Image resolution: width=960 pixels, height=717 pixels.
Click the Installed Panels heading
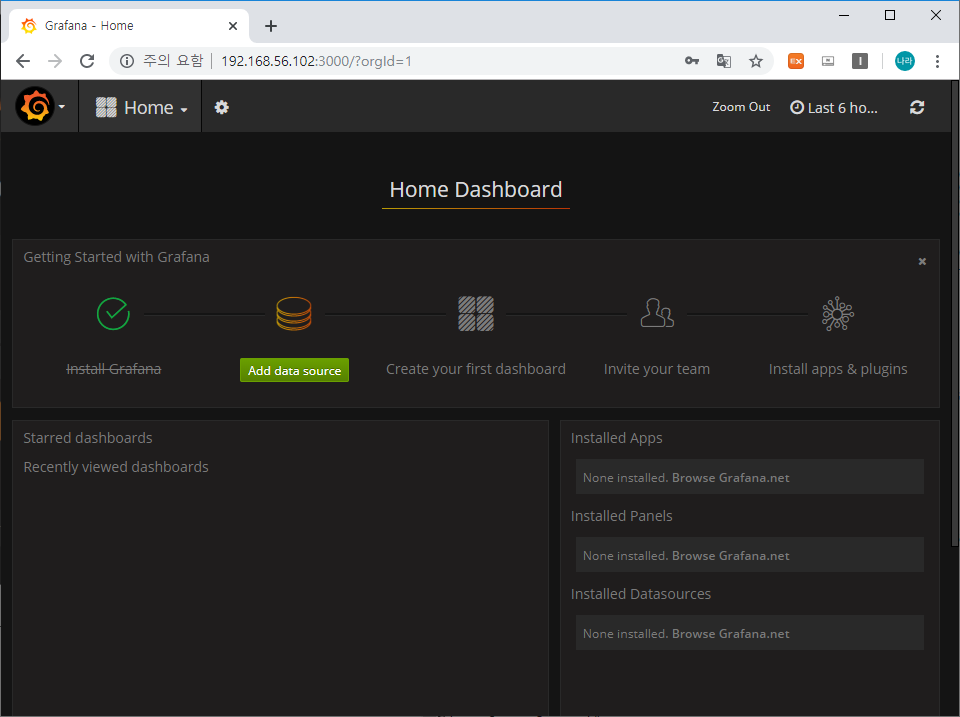(621, 516)
